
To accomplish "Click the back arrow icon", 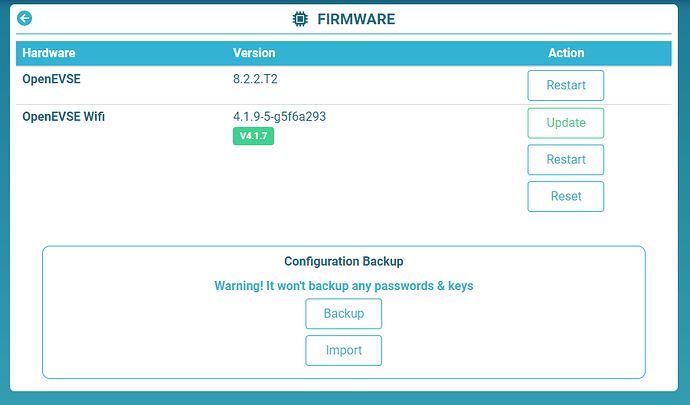I will pos(24,18).
